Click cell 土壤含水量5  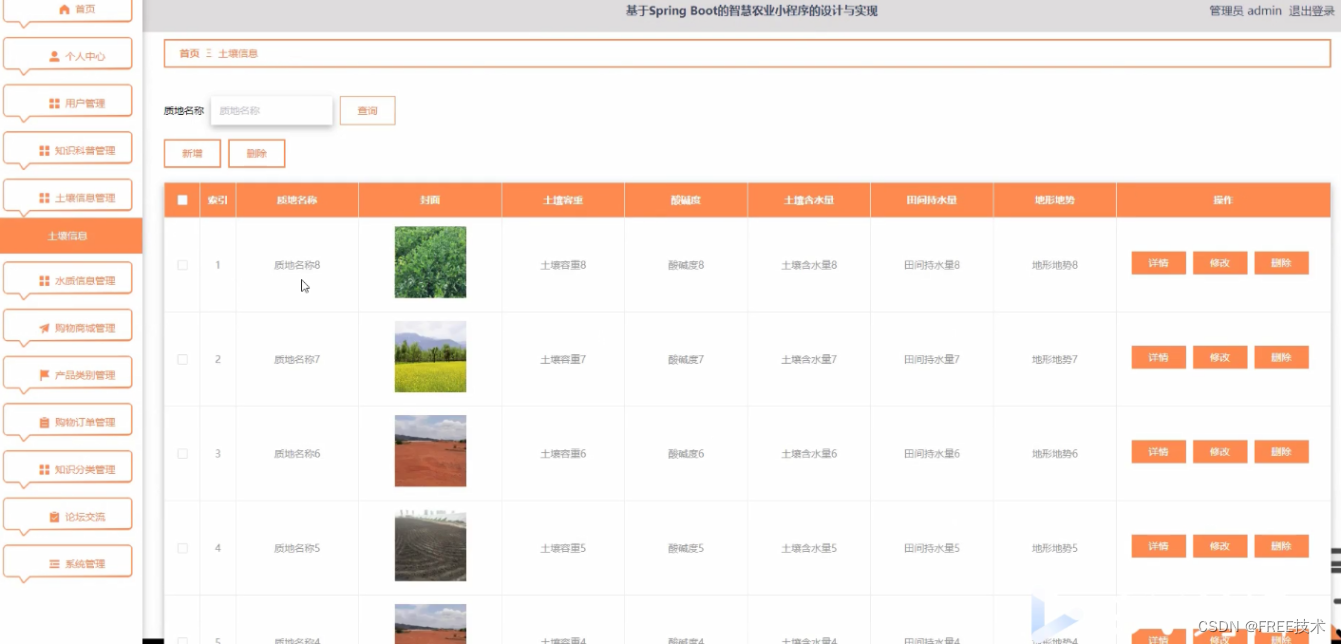[x=809, y=548]
